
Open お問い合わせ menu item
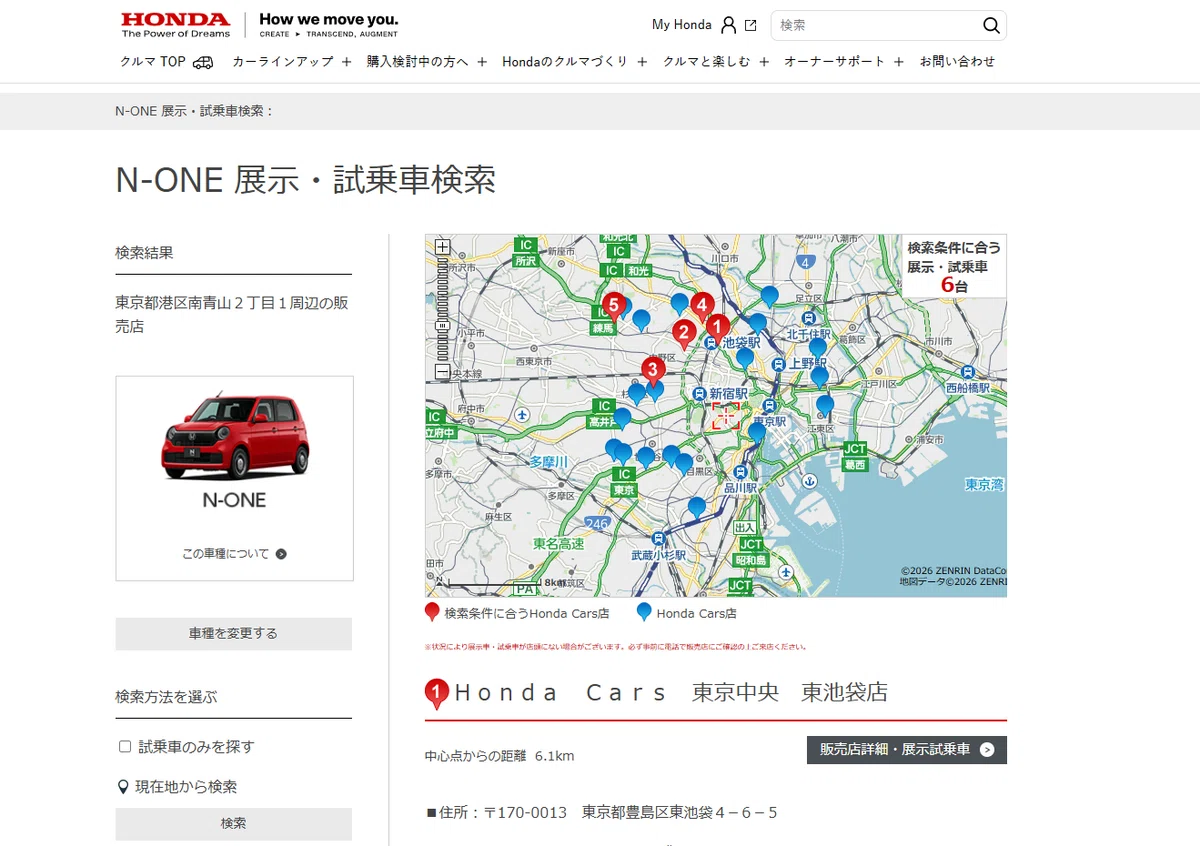(x=958, y=62)
